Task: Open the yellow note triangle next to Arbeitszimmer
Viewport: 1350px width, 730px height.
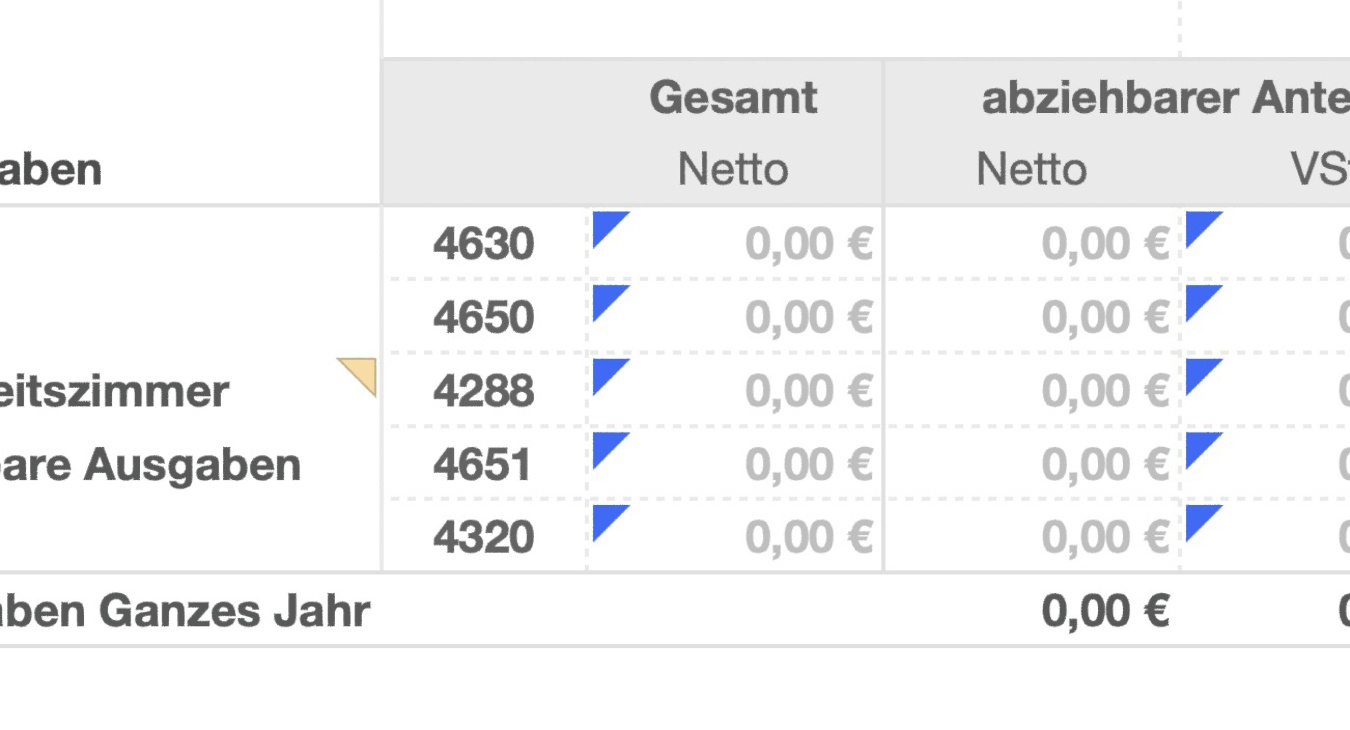Action: click(x=359, y=372)
